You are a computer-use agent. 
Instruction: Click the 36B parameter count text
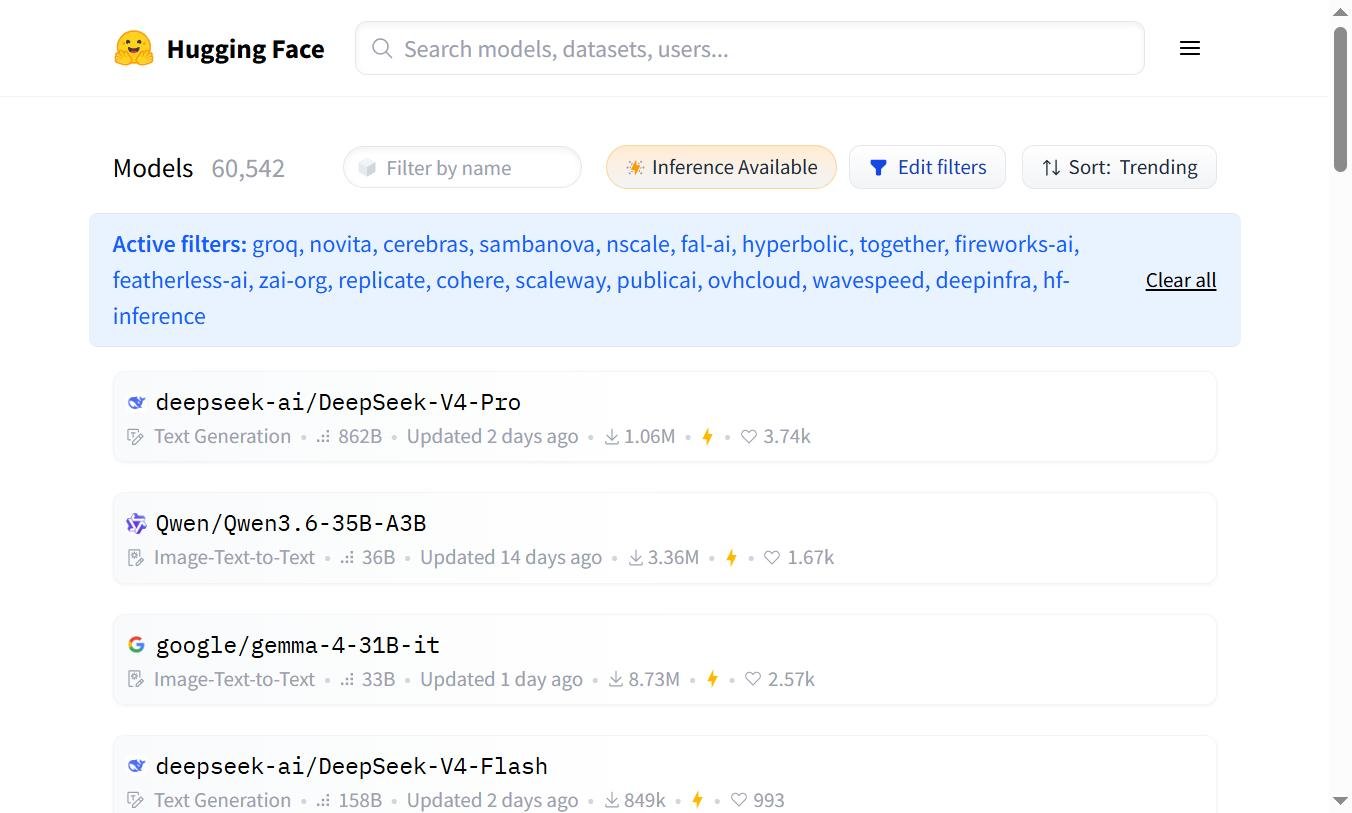click(379, 558)
